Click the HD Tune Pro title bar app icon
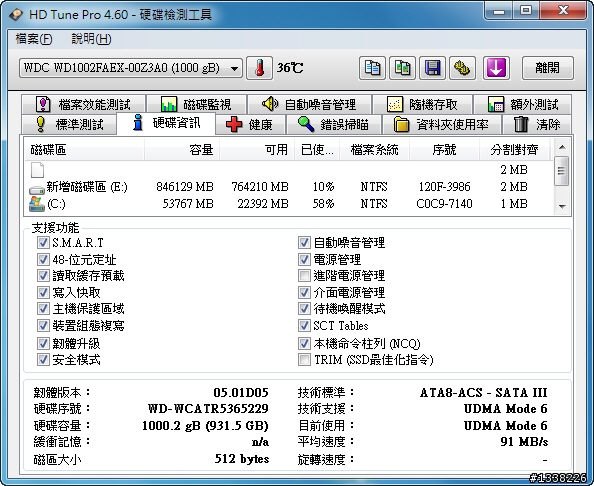 [x=17, y=15]
